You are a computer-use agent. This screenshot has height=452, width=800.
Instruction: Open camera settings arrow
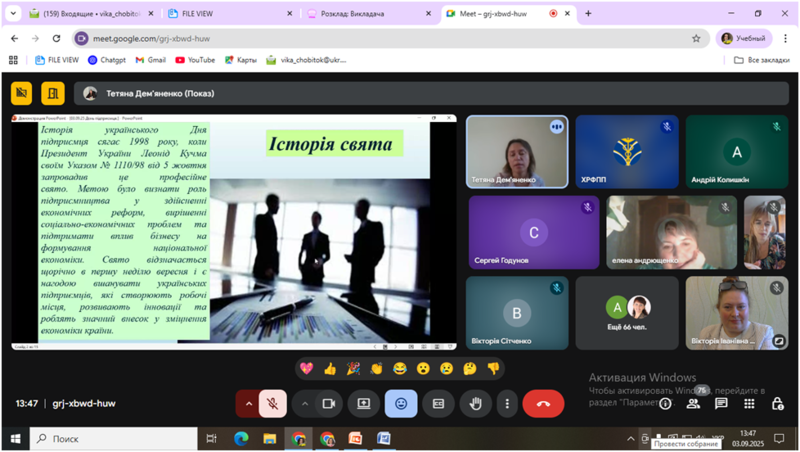[x=305, y=404]
